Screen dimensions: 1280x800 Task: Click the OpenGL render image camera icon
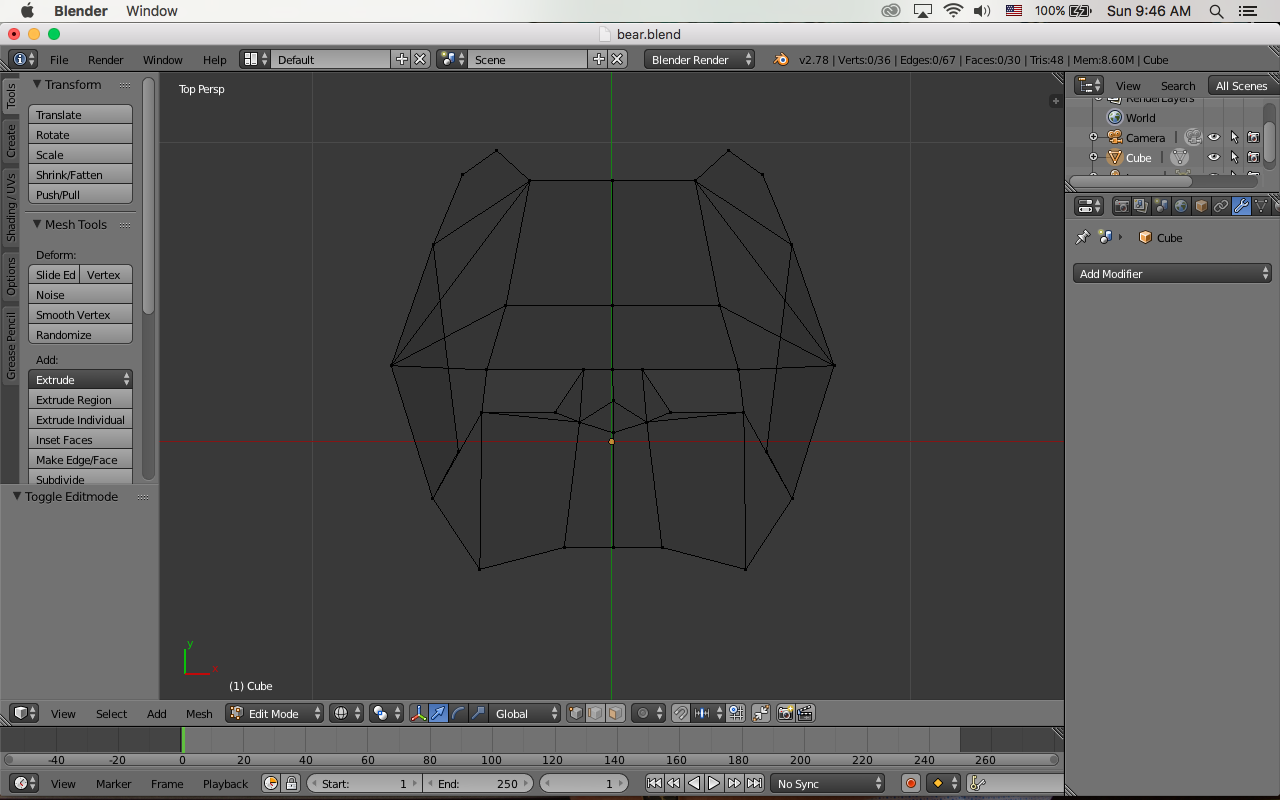coord(785,713)
